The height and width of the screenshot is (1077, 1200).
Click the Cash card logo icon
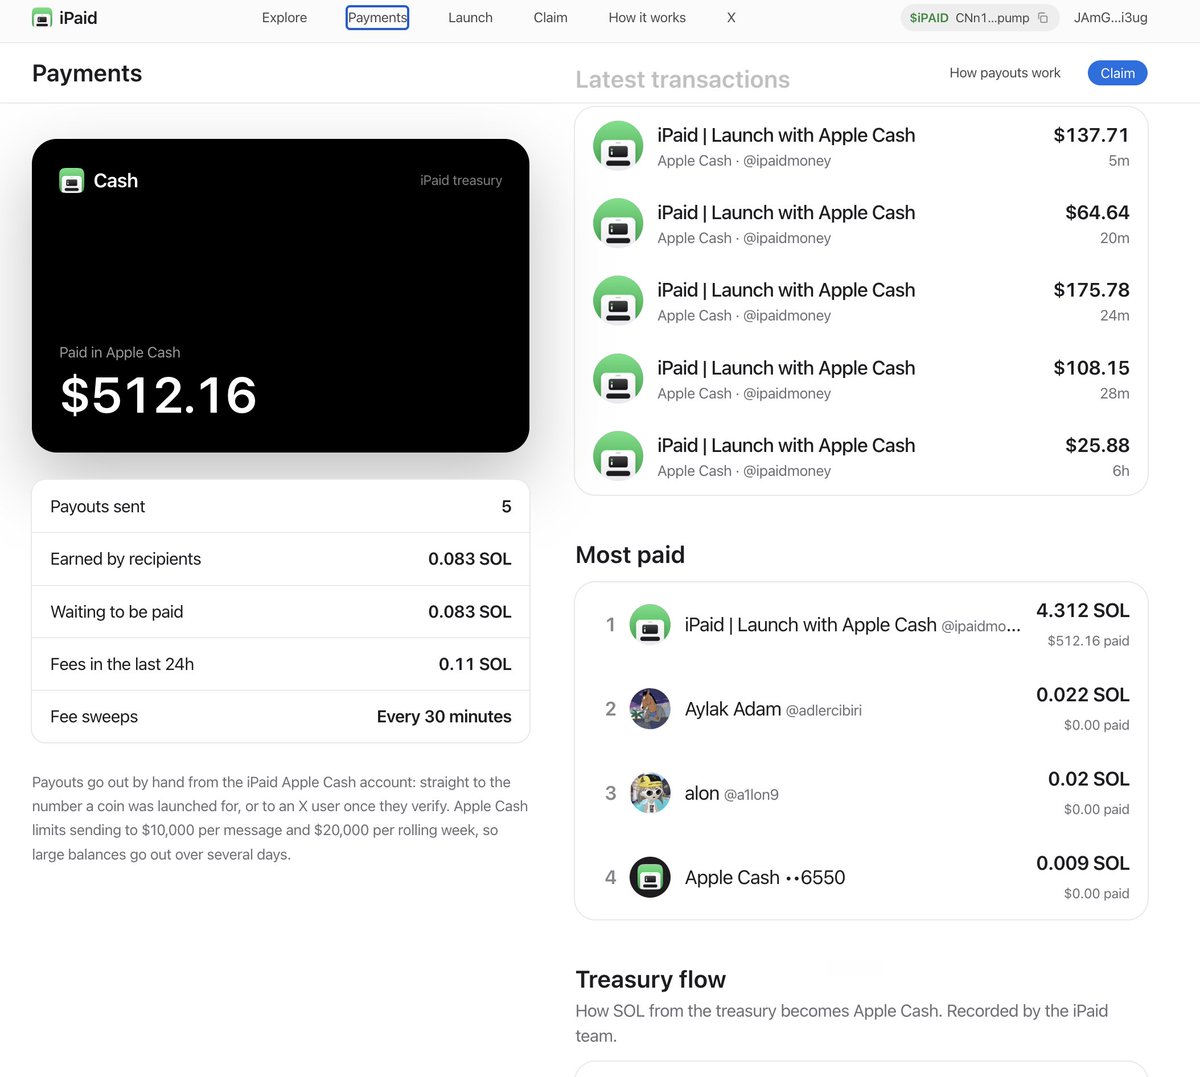[x=71, y=181]
